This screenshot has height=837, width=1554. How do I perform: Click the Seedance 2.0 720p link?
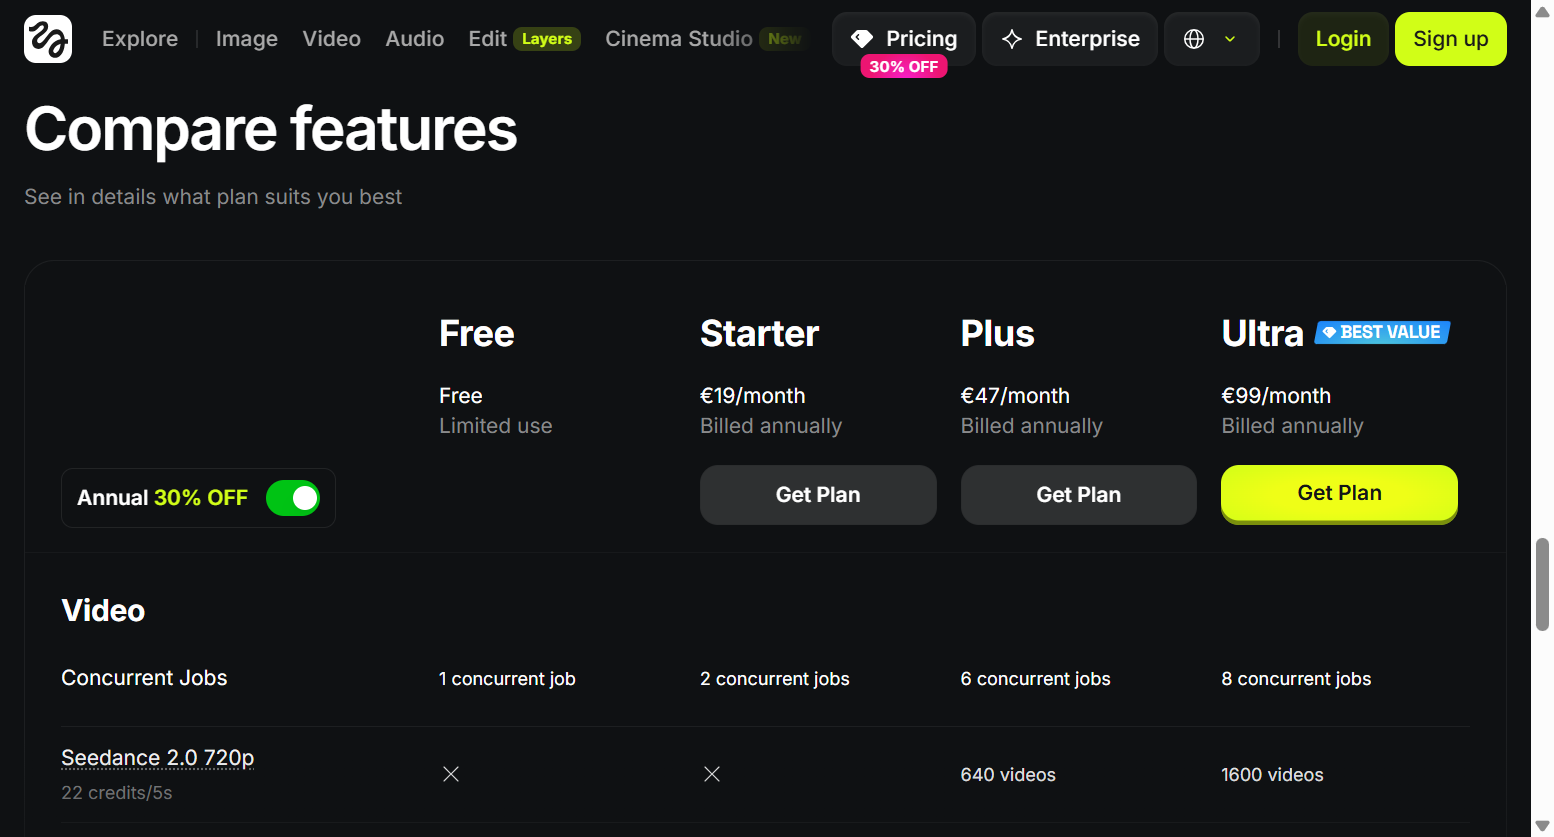pos(158,758)
